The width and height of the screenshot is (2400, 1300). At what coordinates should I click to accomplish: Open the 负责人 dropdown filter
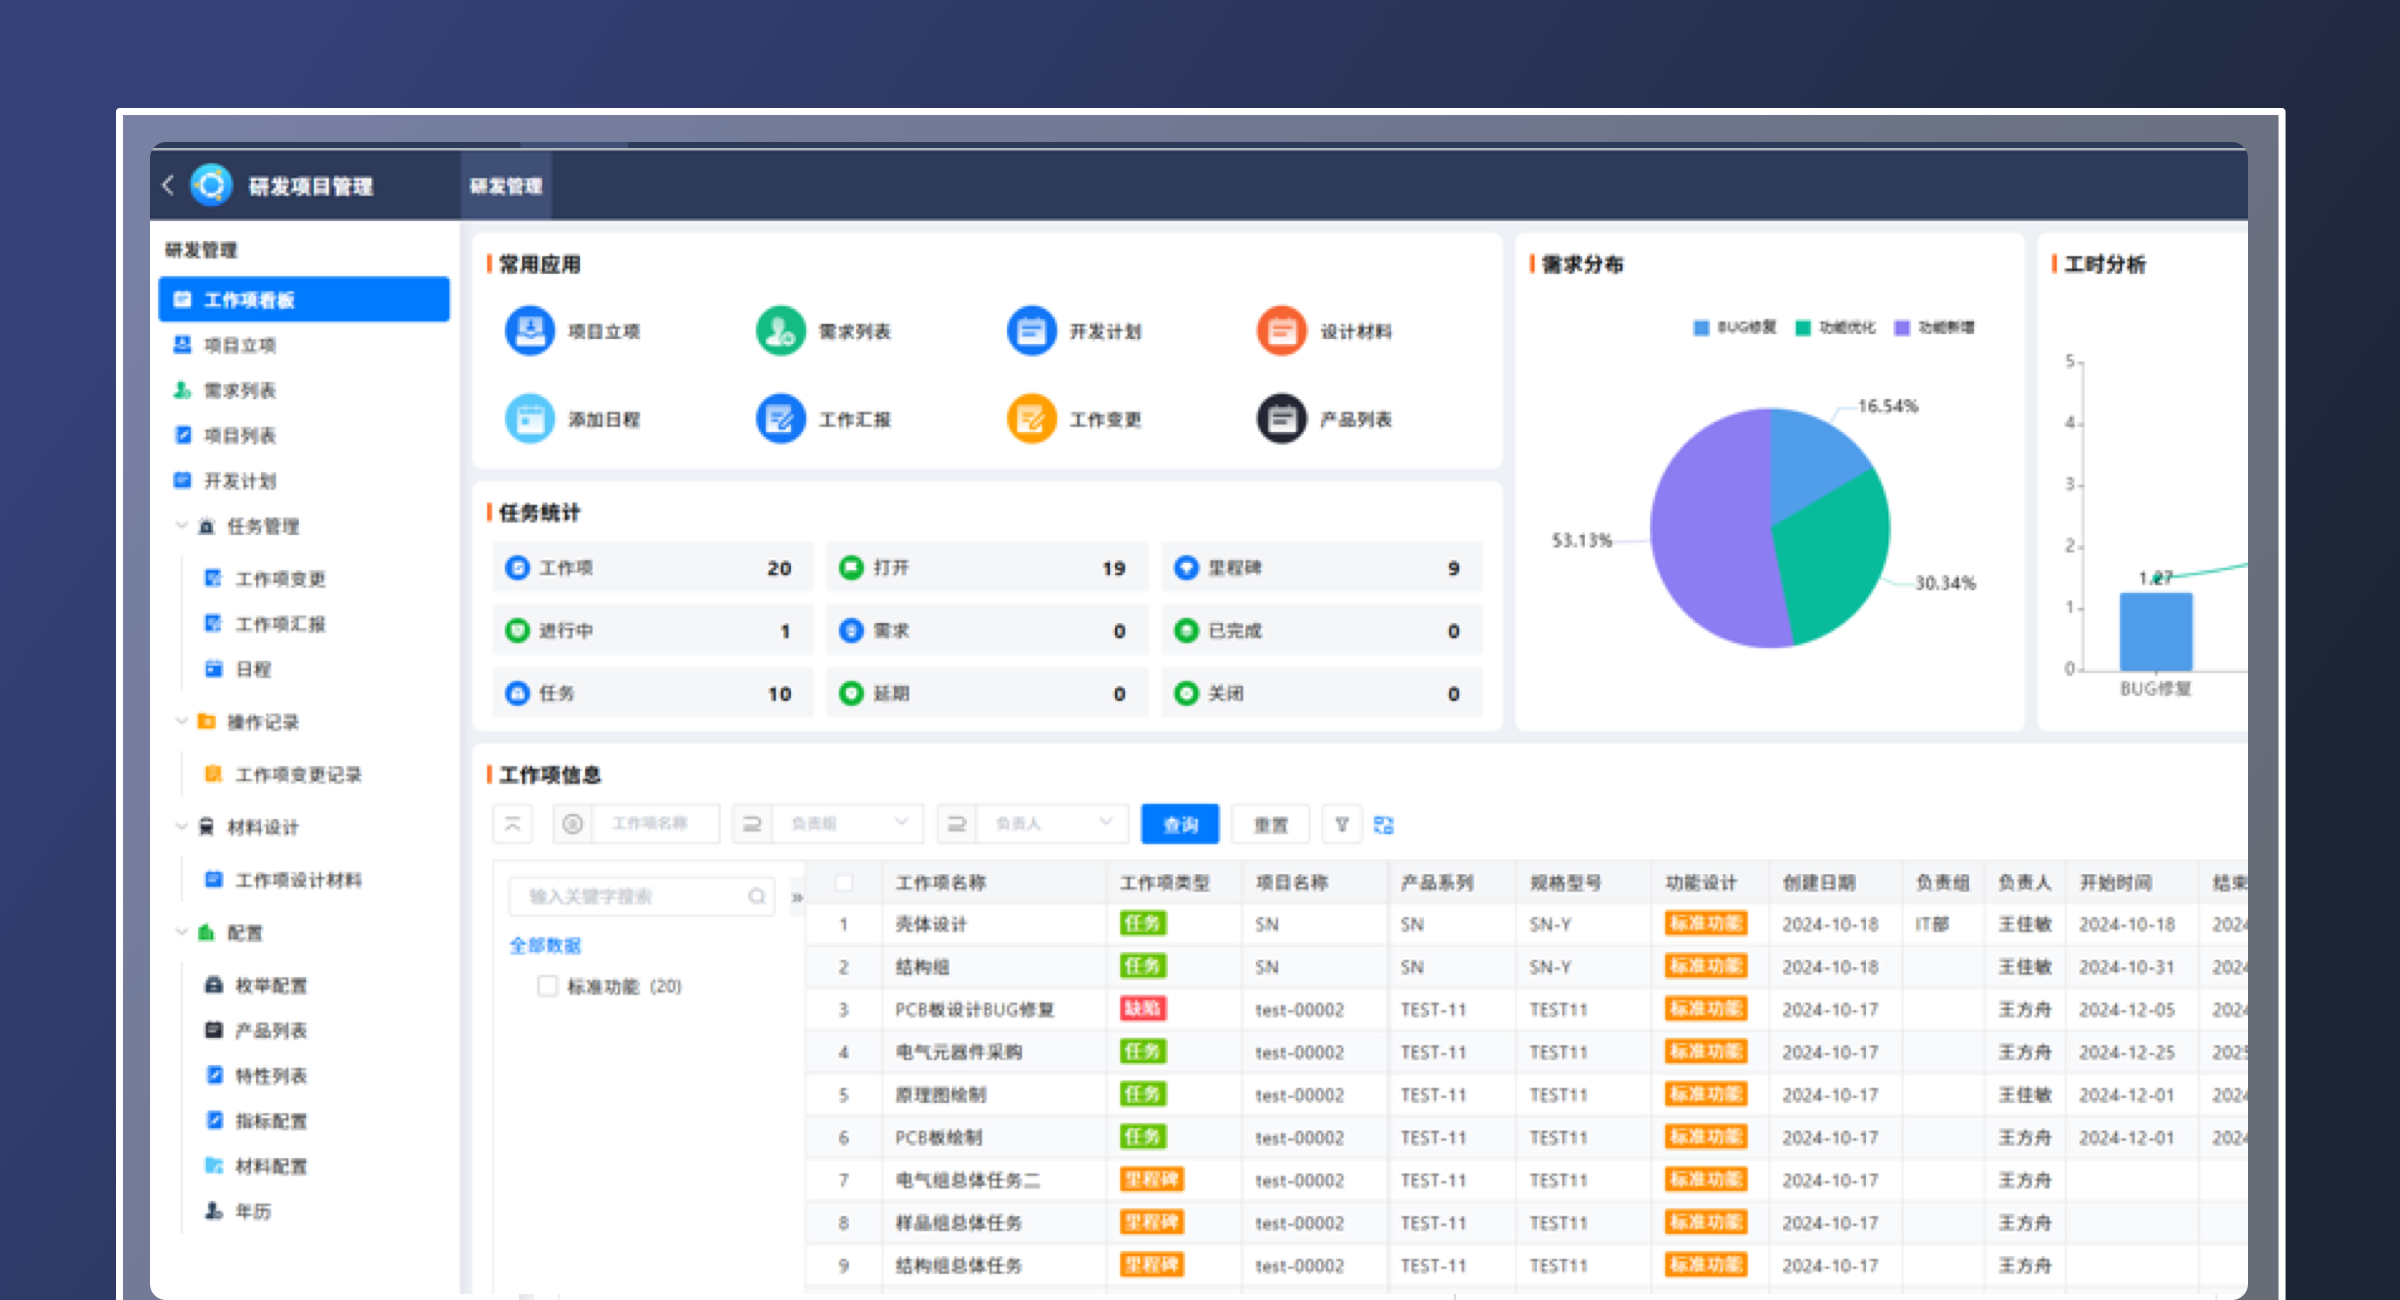1052,824
